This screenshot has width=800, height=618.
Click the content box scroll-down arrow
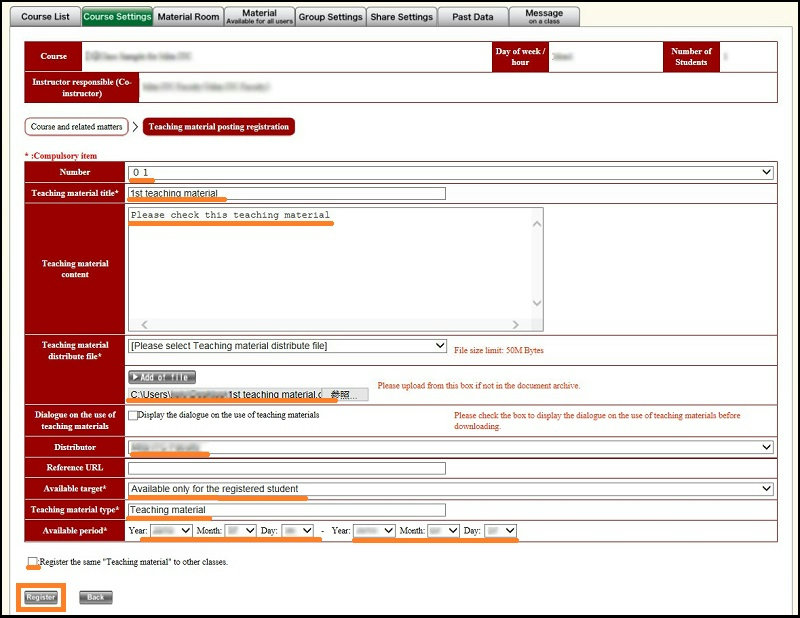536,303
